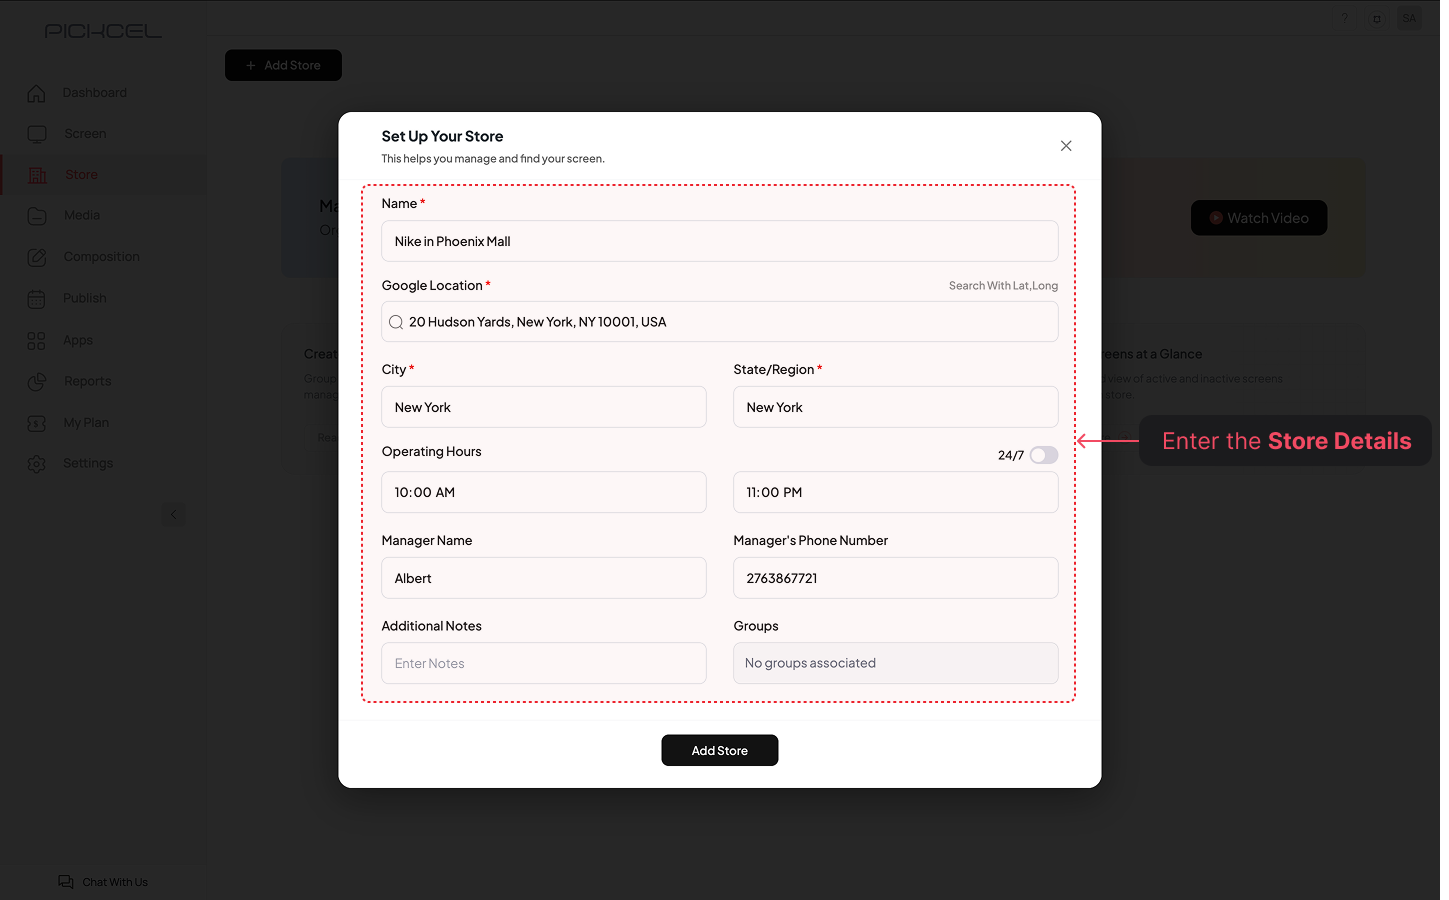Open Chat With Us support
The height and width of the screenshot is (900, 1449).
coord(104,882)
